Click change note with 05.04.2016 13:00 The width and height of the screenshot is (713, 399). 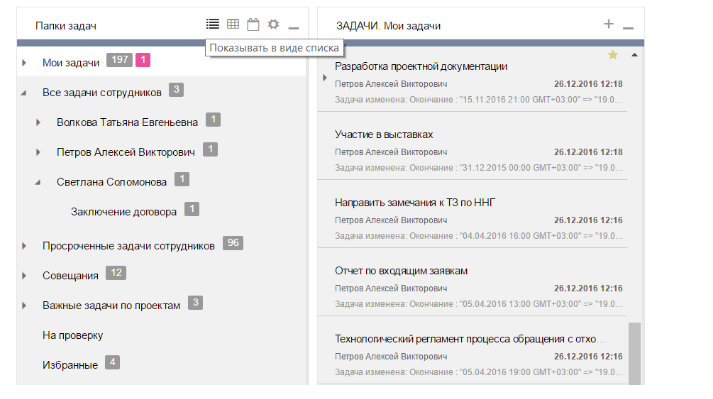coord(478,304)
